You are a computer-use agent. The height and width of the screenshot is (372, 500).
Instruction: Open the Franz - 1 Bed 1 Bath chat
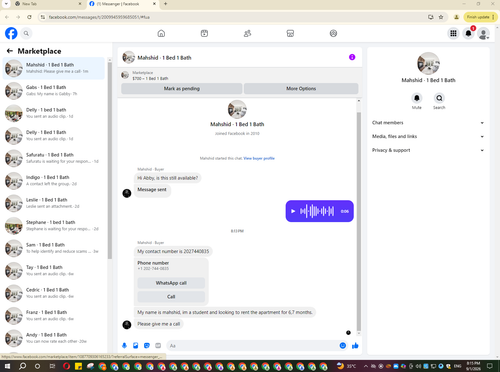click(54, 316)
